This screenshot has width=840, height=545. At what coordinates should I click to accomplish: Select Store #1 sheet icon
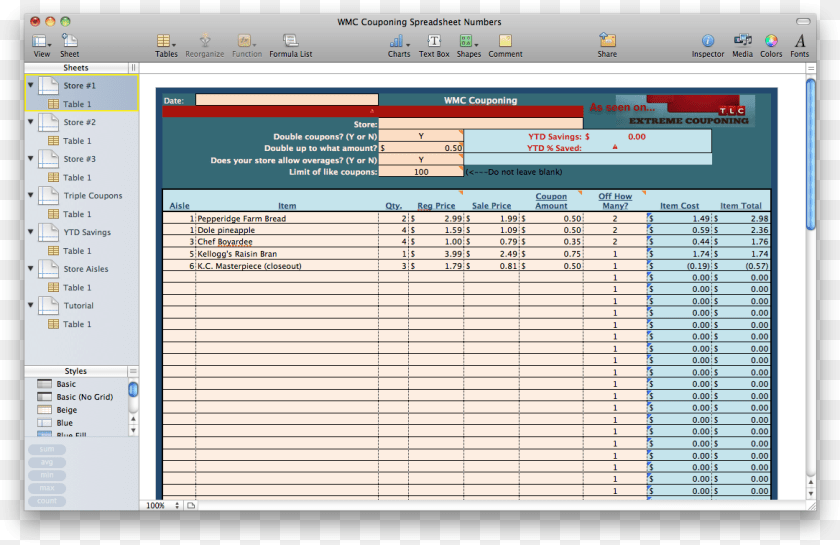click(48, 85)
